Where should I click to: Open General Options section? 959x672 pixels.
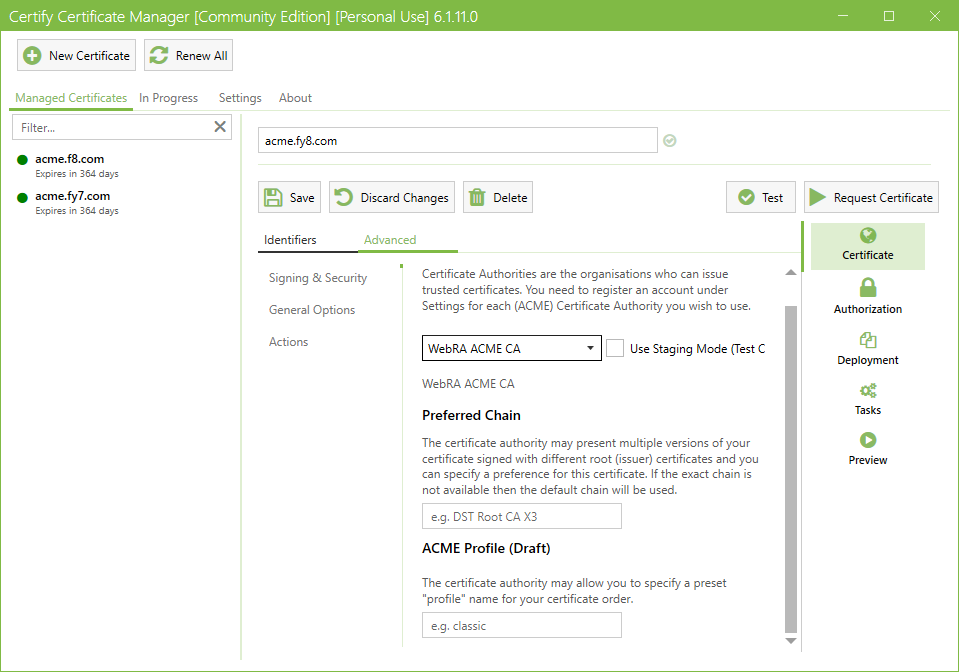pos(312,310)
